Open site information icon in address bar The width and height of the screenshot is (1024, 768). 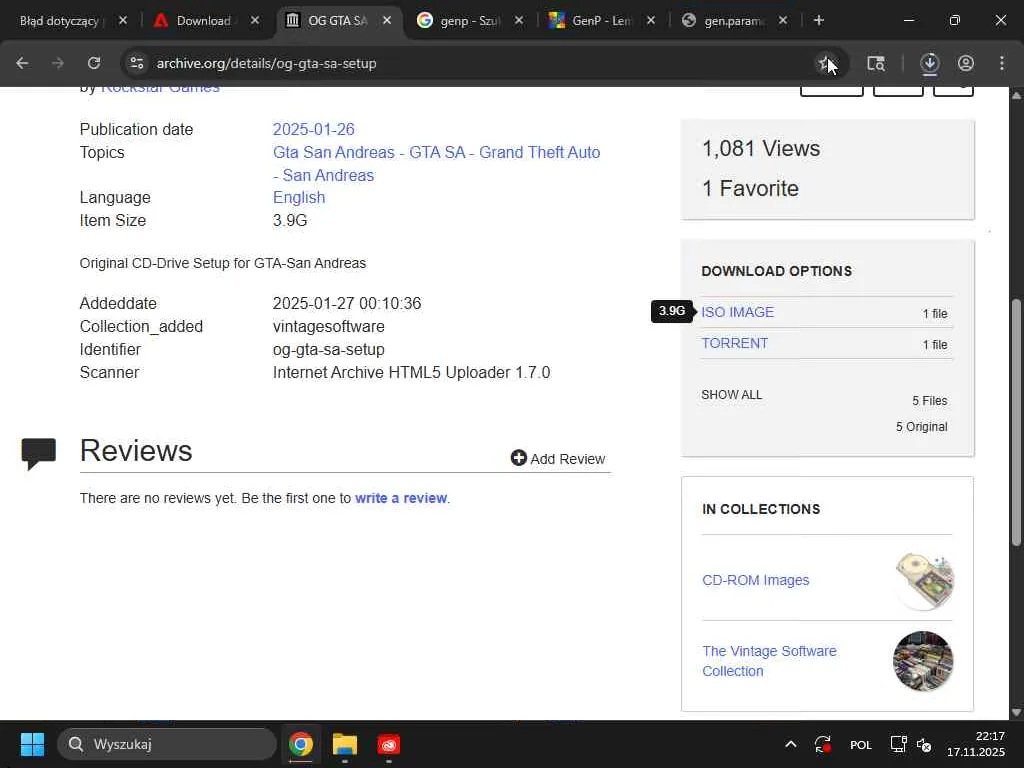(136, 63)
